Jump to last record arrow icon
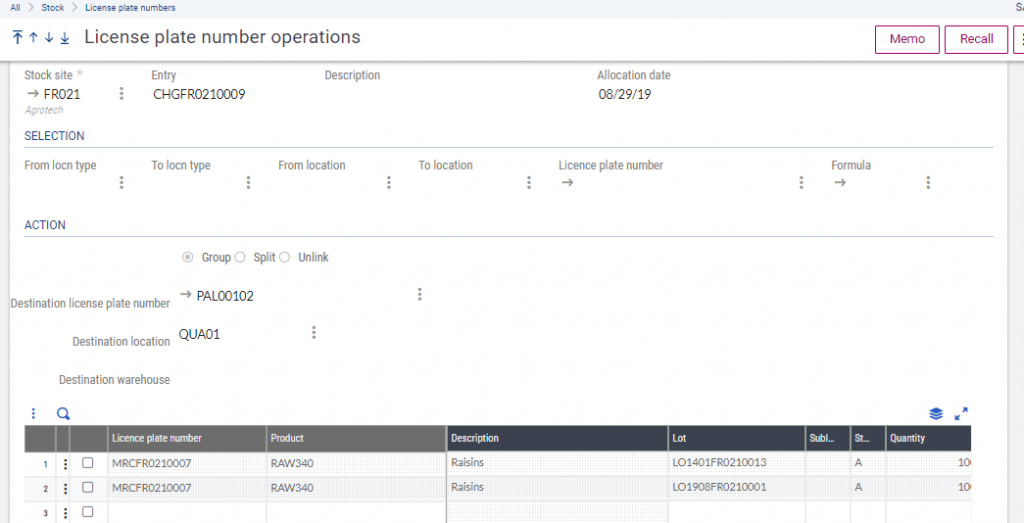 pyautogui.click(x=65, y=37)
